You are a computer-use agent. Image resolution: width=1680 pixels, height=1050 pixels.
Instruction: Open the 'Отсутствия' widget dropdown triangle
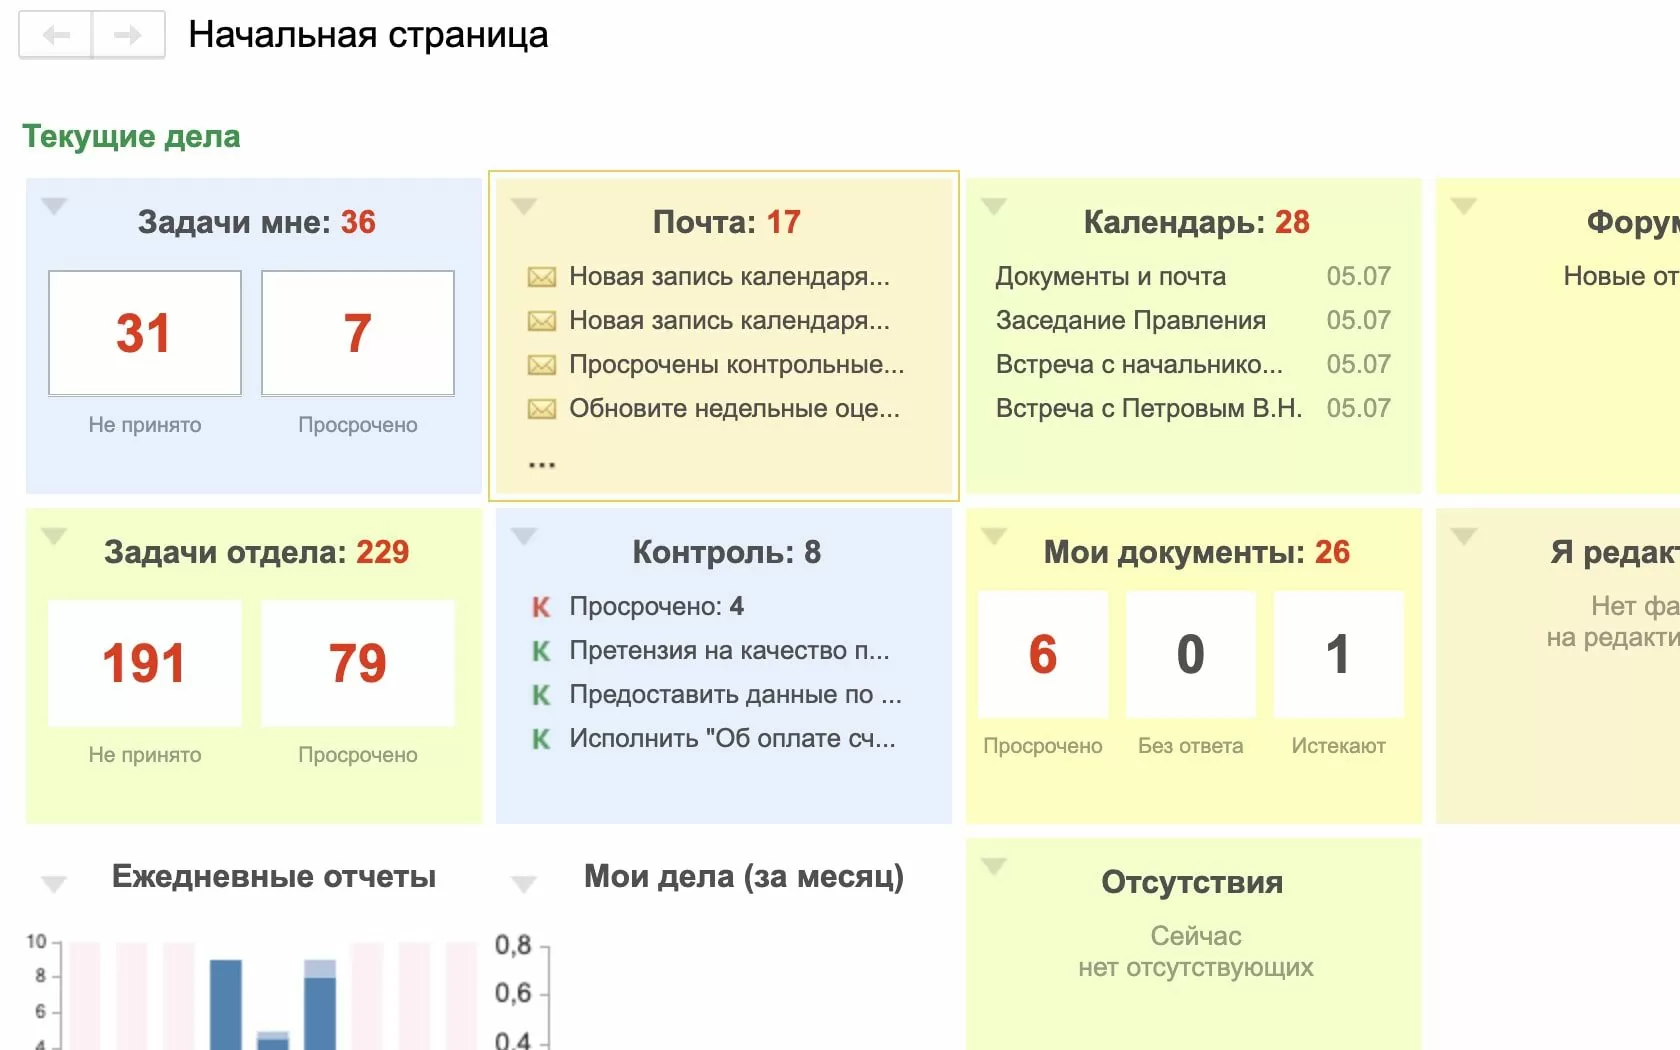pyautogui.click(x=994, y=866)
